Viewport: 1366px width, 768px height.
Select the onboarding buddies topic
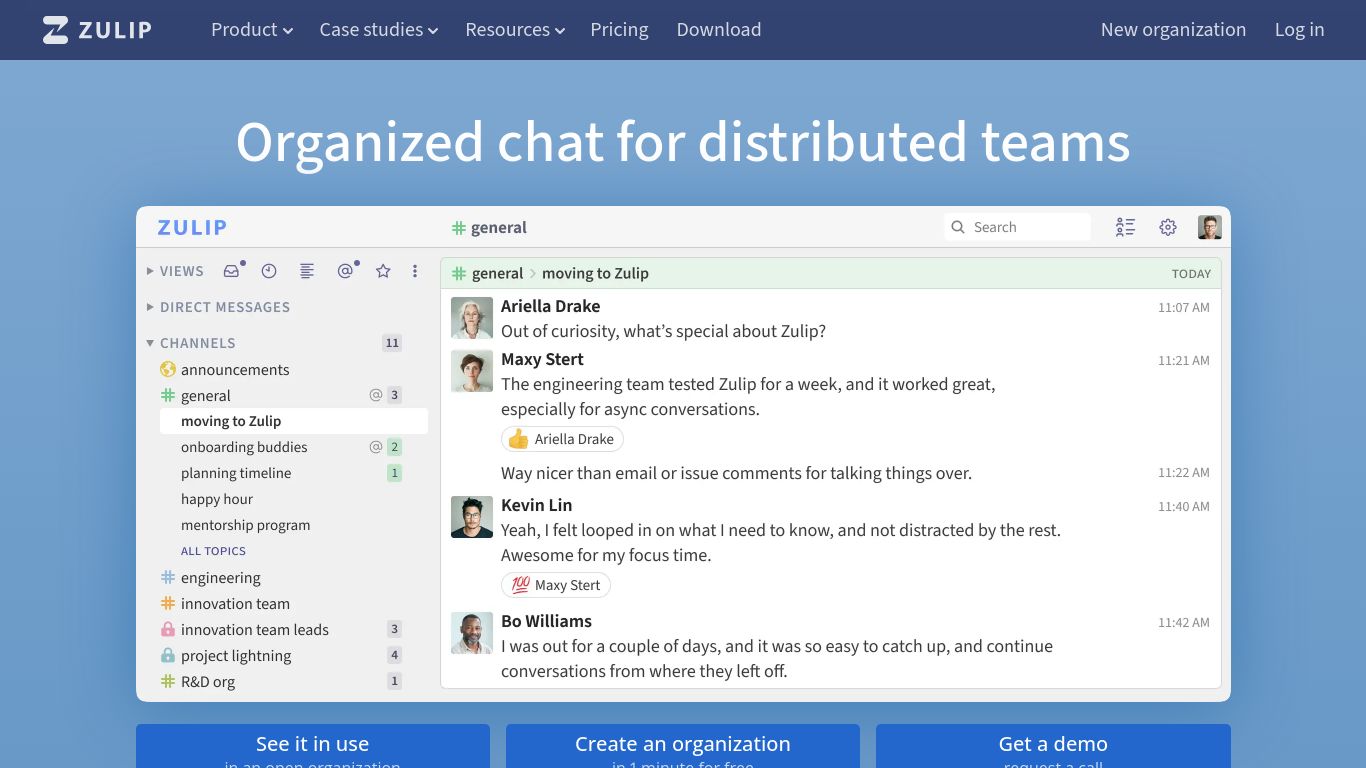tap(244, 447)
